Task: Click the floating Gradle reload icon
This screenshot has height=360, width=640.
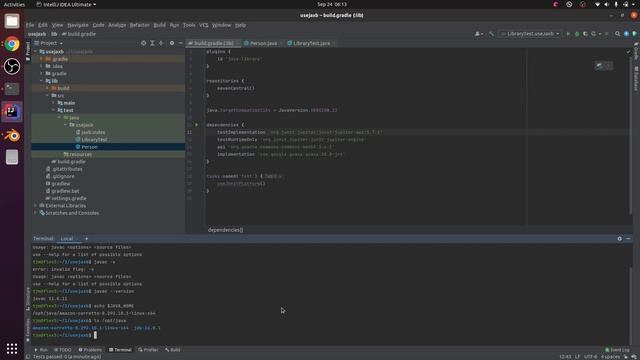Action: (599, 66)
